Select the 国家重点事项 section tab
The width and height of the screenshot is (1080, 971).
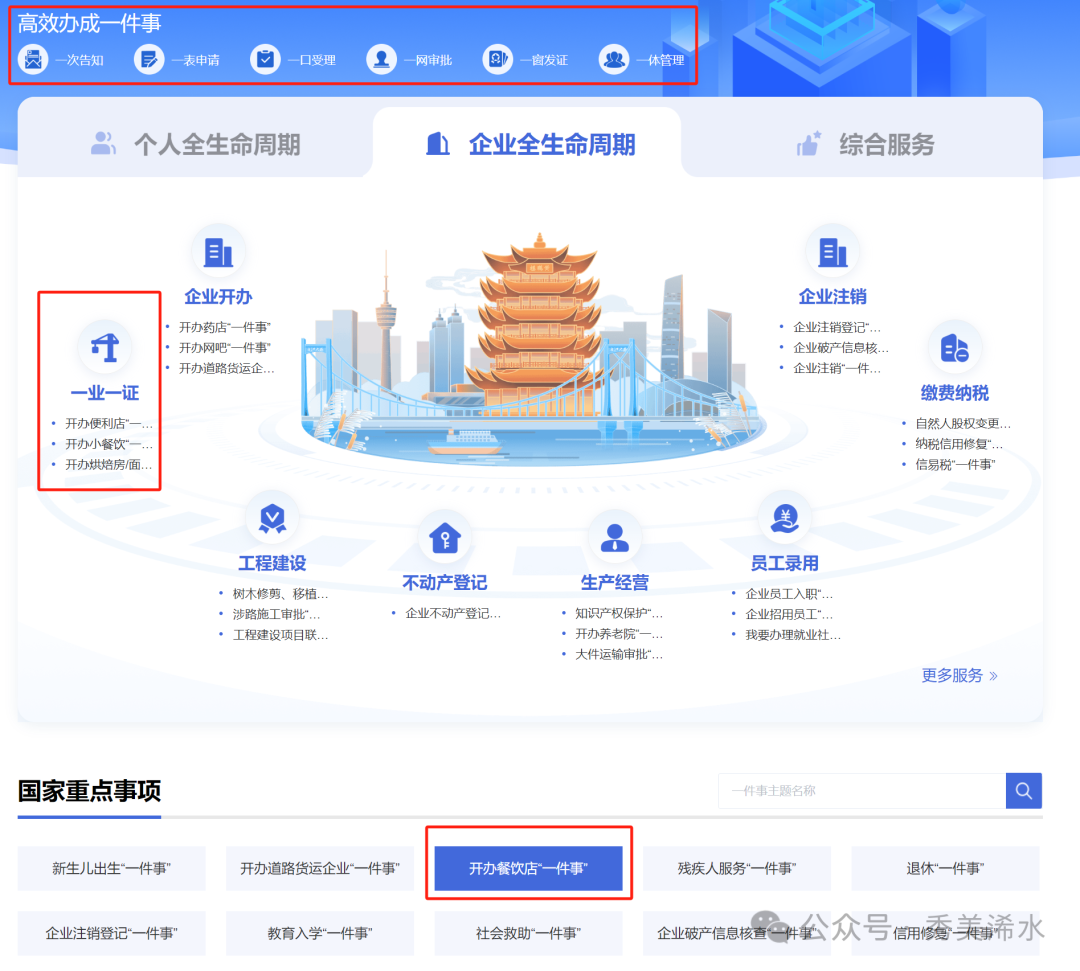click(x=90, y=791)
